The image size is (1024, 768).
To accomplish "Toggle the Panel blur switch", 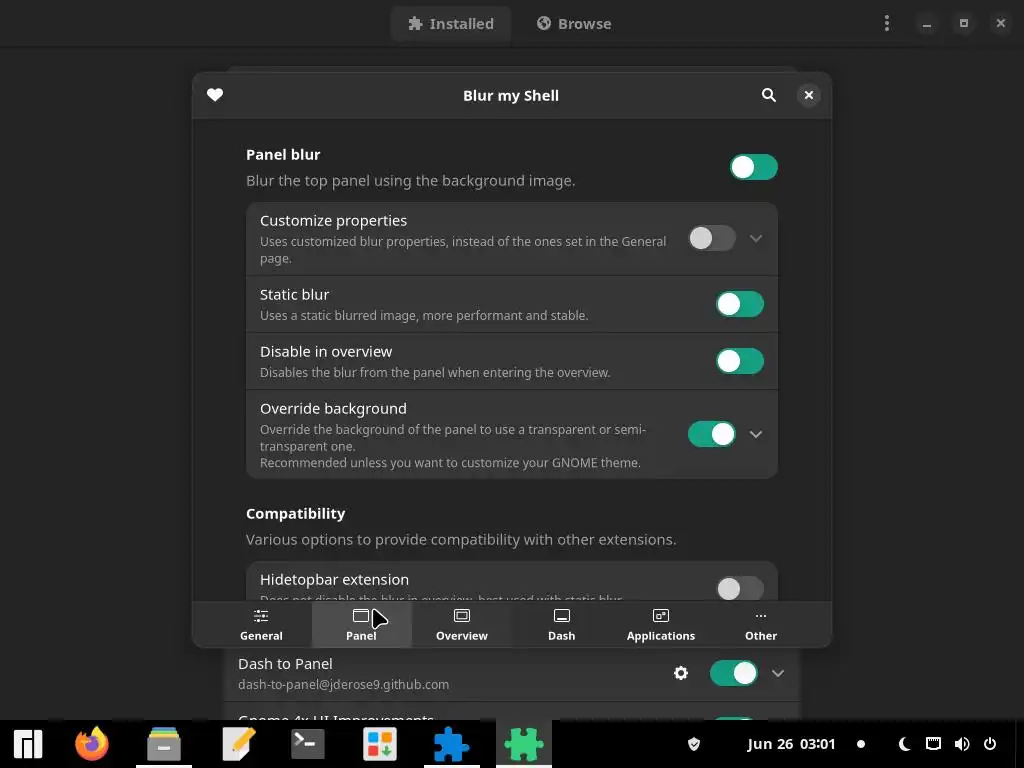I will [754, 167].
